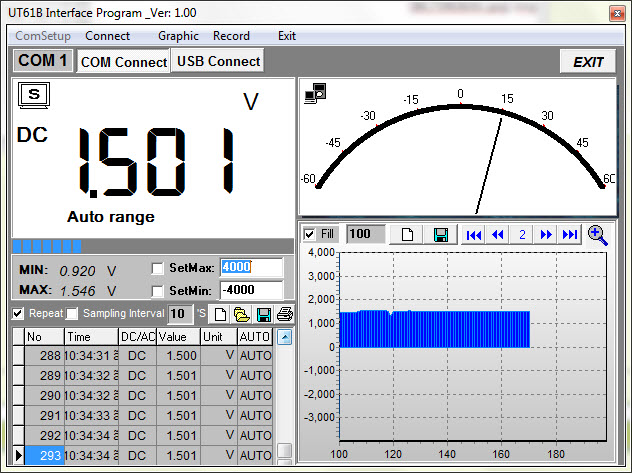Jump to first graph page

(x=474, y=234)
